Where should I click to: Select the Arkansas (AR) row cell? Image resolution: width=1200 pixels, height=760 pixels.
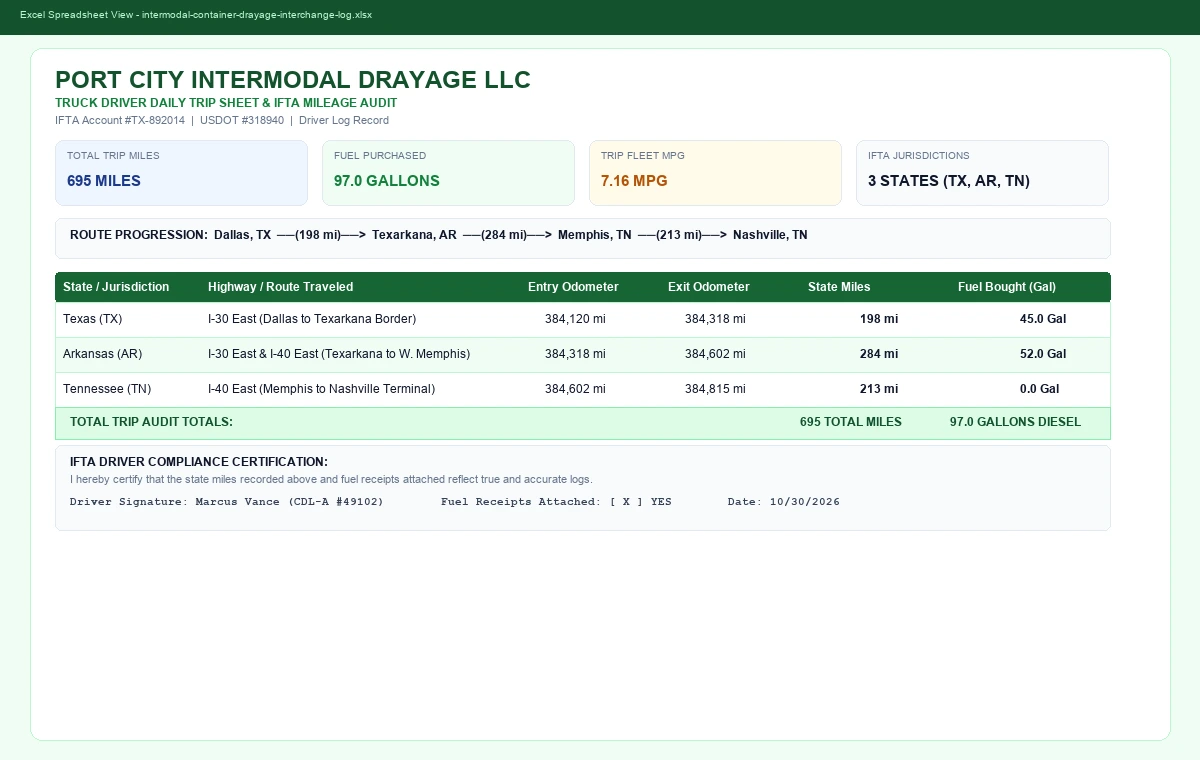(101, 354)
